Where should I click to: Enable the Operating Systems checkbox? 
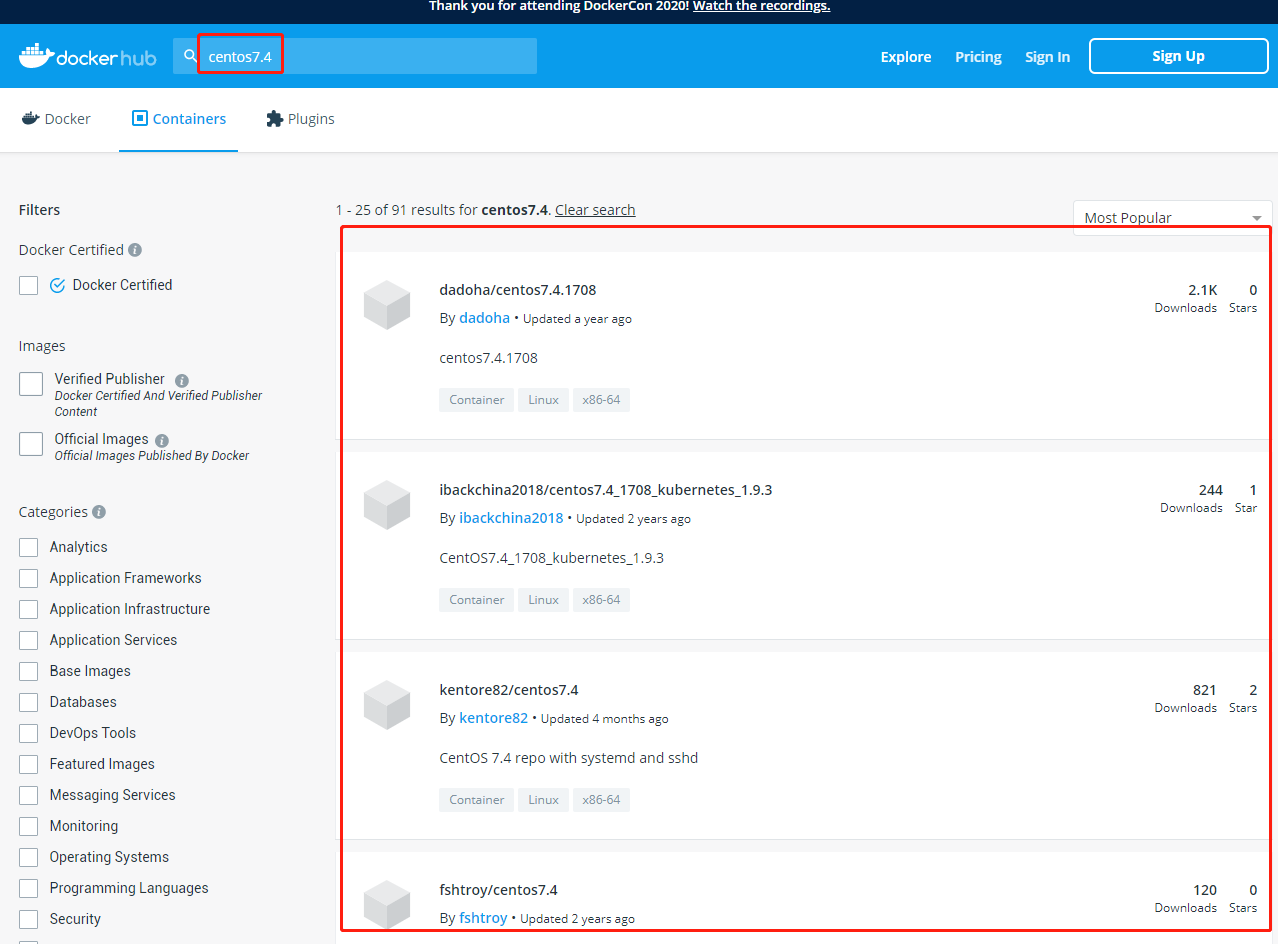coord(29,857)
